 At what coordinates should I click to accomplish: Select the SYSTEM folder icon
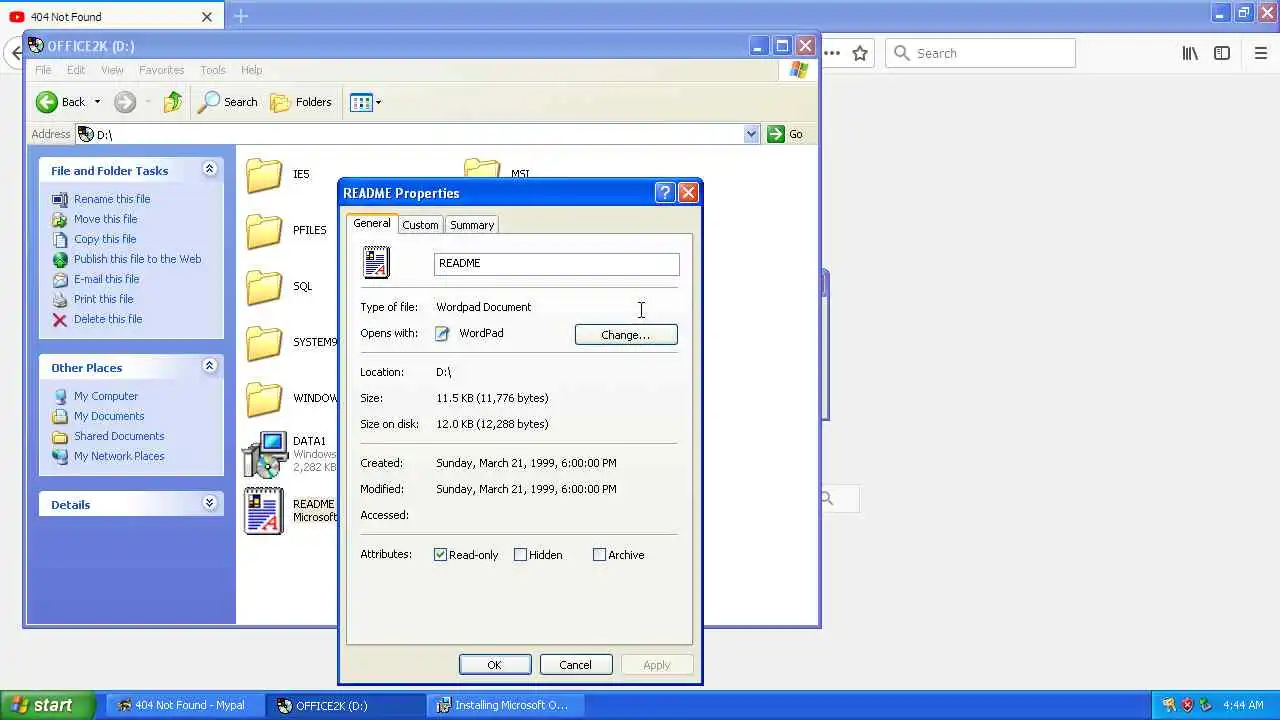(264, 343)
